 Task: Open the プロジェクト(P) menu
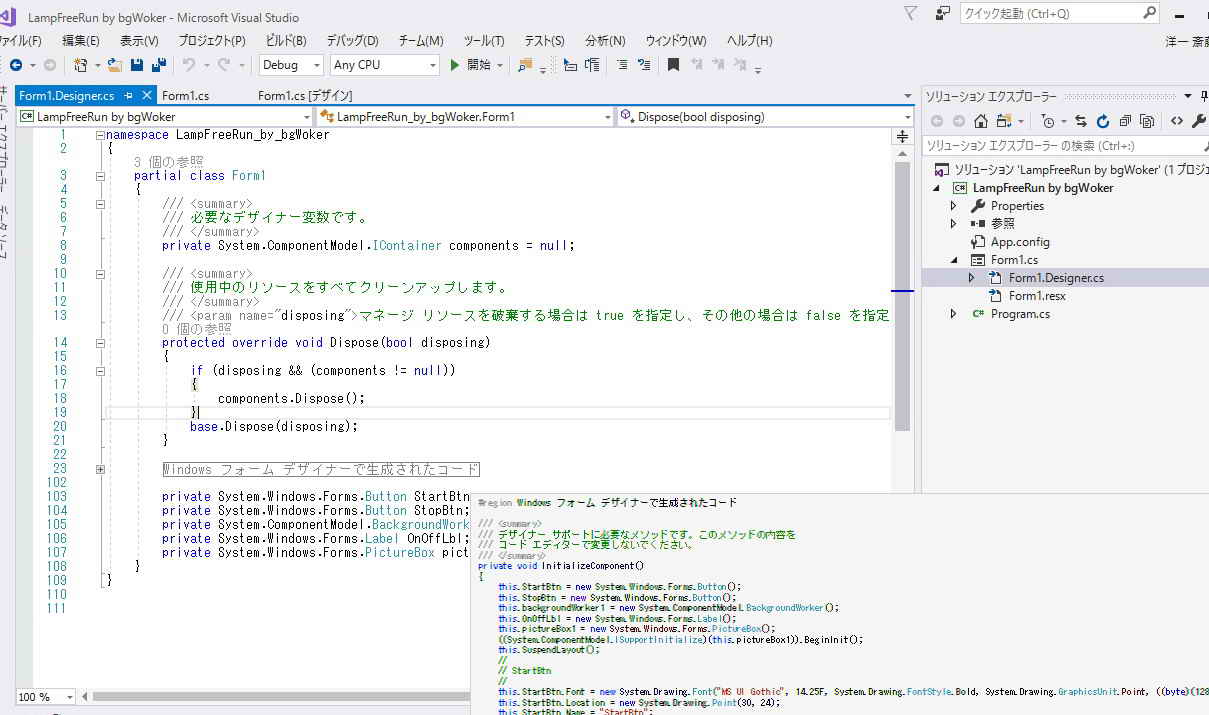212,41
